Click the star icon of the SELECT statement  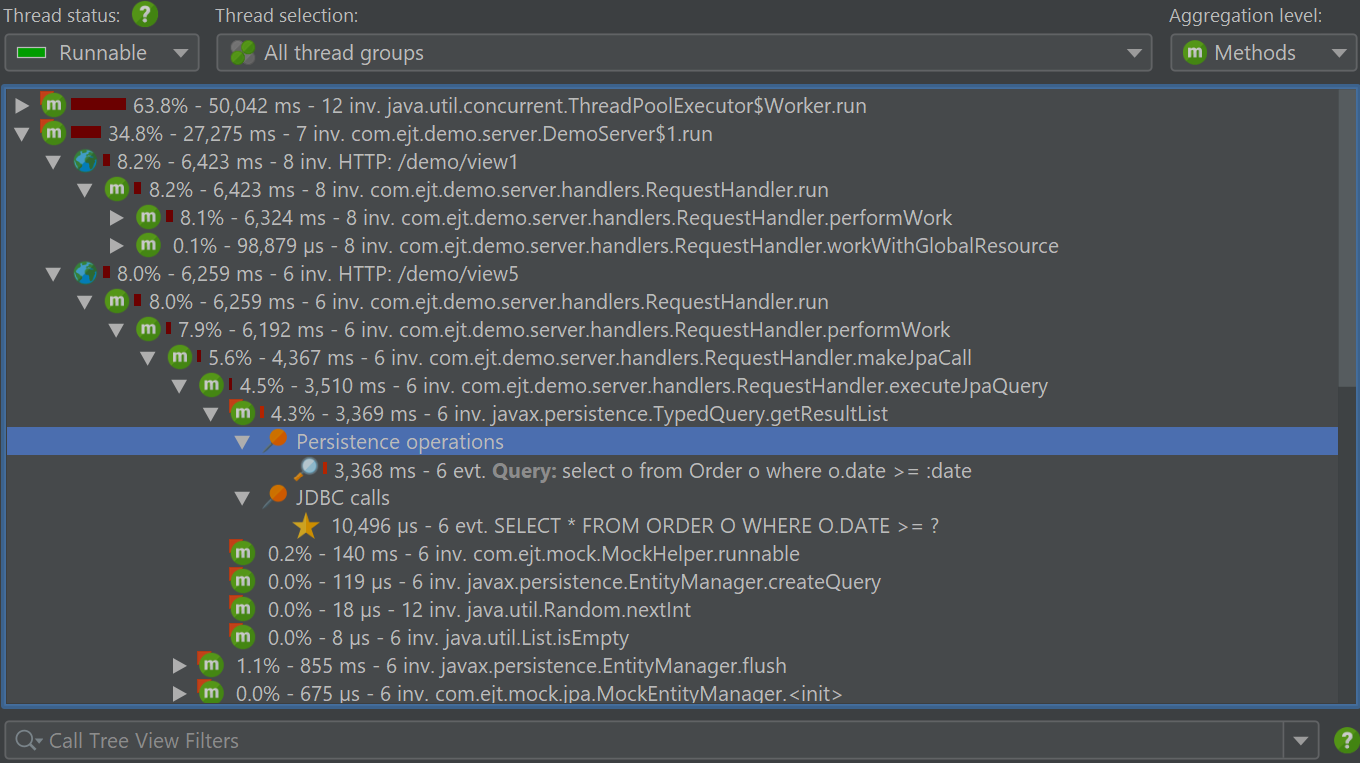(x=306, y=525)
